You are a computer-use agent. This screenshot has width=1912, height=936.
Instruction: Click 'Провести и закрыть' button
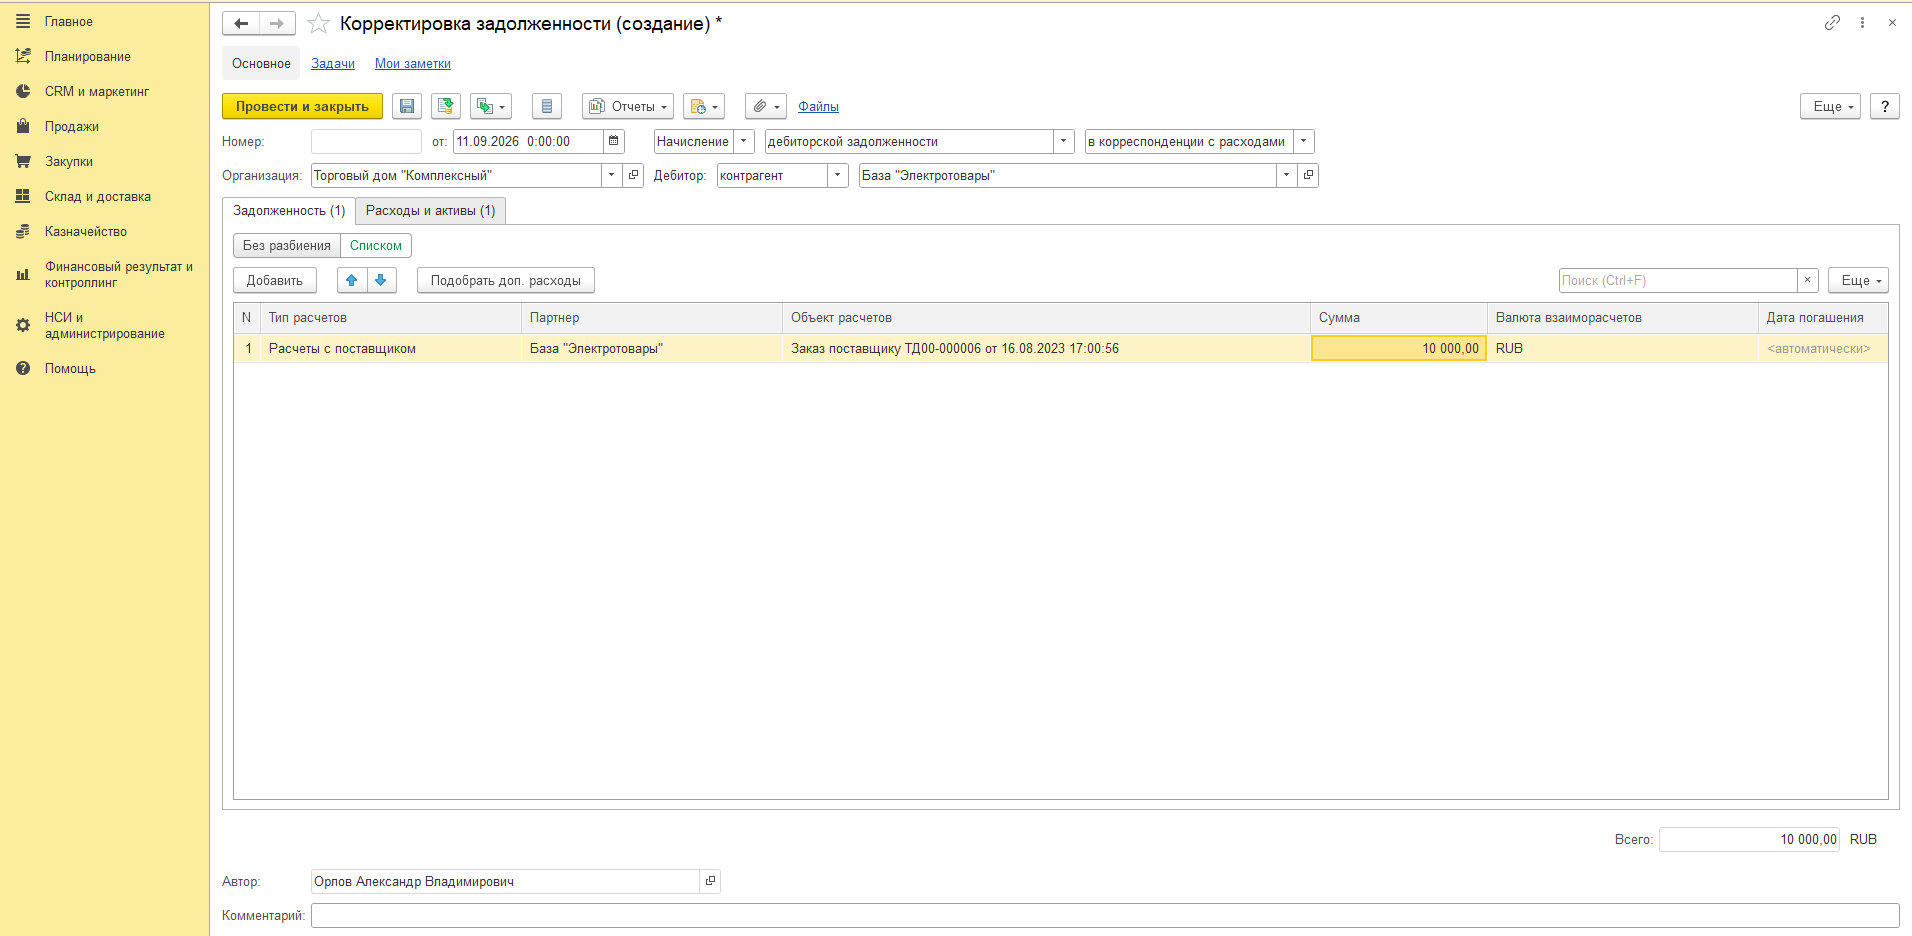pos(302,106)
